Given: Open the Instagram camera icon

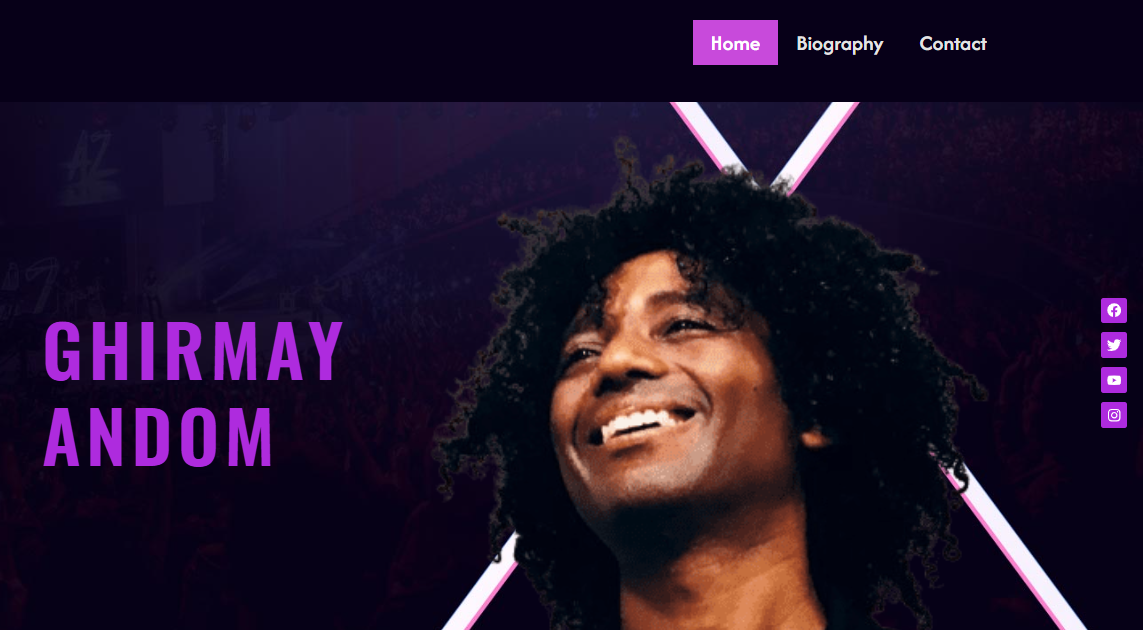Looking at the screenshot, I should pos(1113,415).
